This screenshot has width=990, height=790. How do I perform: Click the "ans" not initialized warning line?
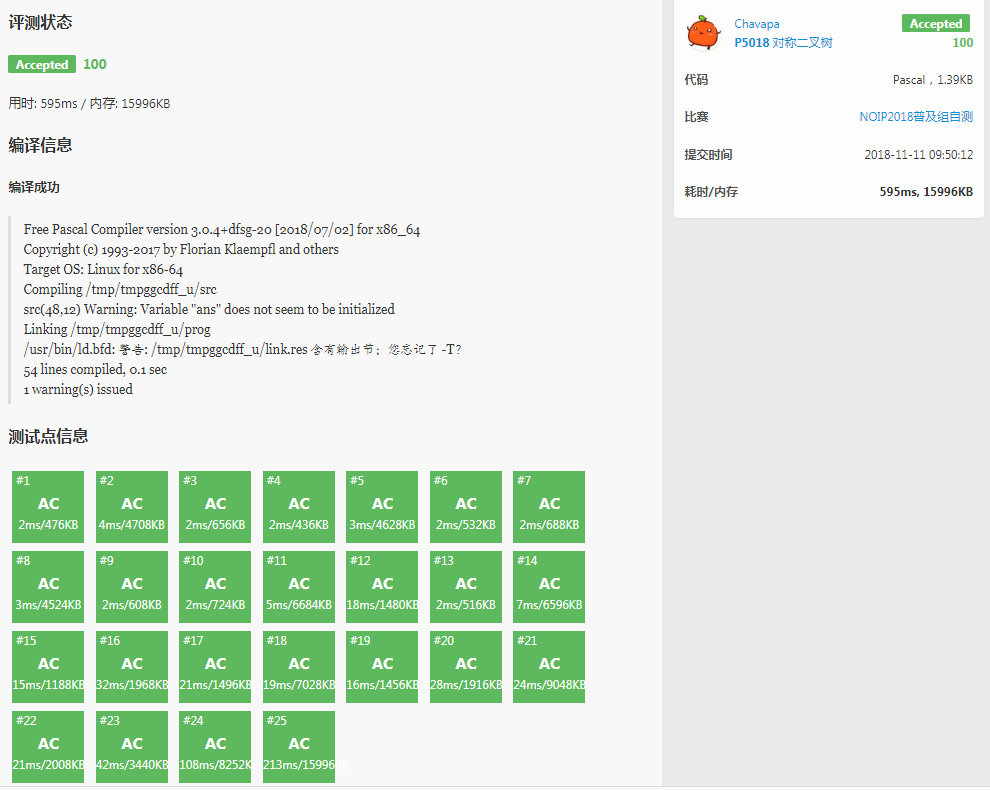click(209, 310)
